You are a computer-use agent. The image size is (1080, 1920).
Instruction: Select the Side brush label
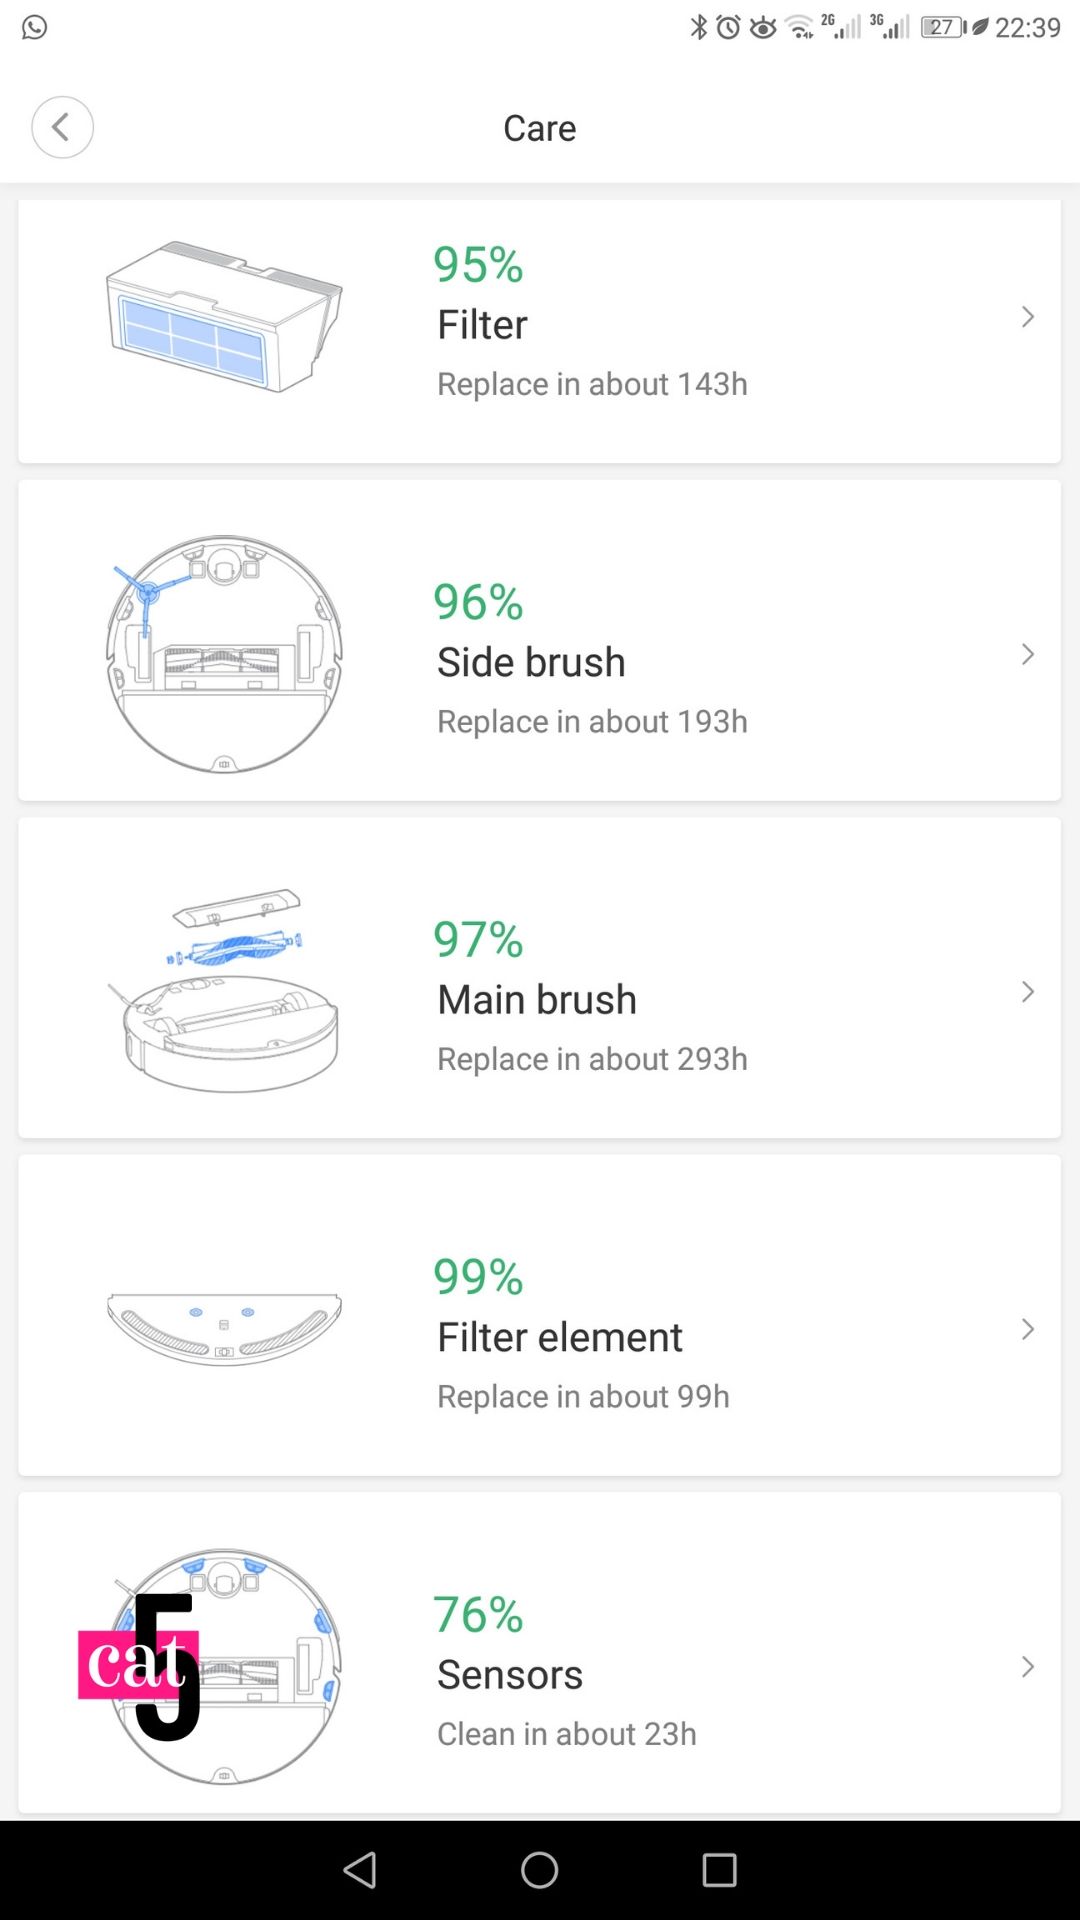(531, 662)
